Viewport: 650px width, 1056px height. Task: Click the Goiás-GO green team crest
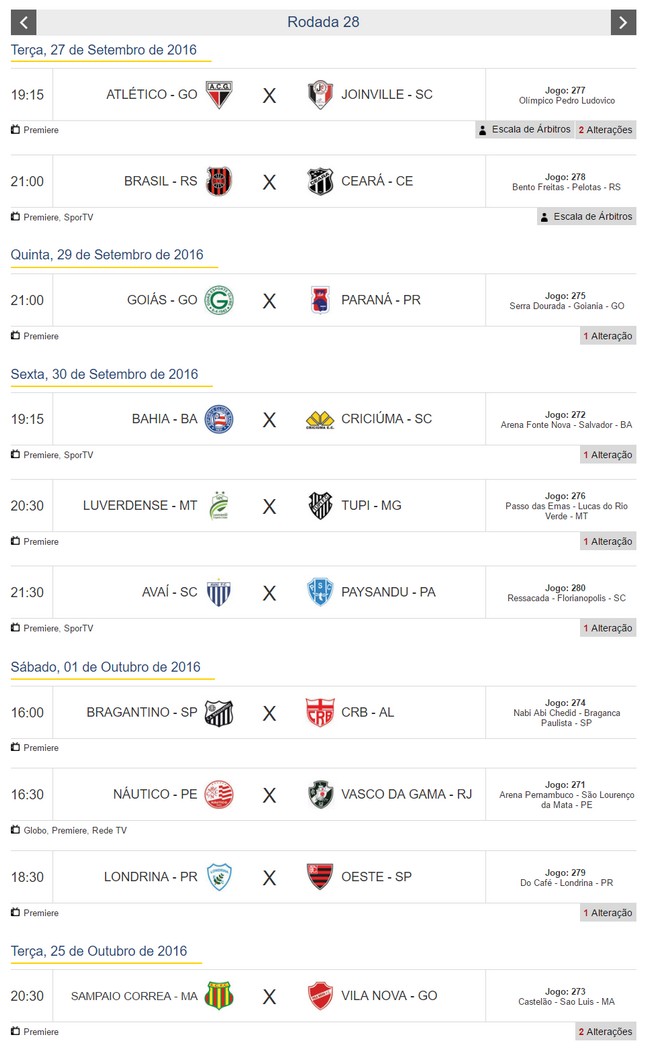(x=218, y=300)
